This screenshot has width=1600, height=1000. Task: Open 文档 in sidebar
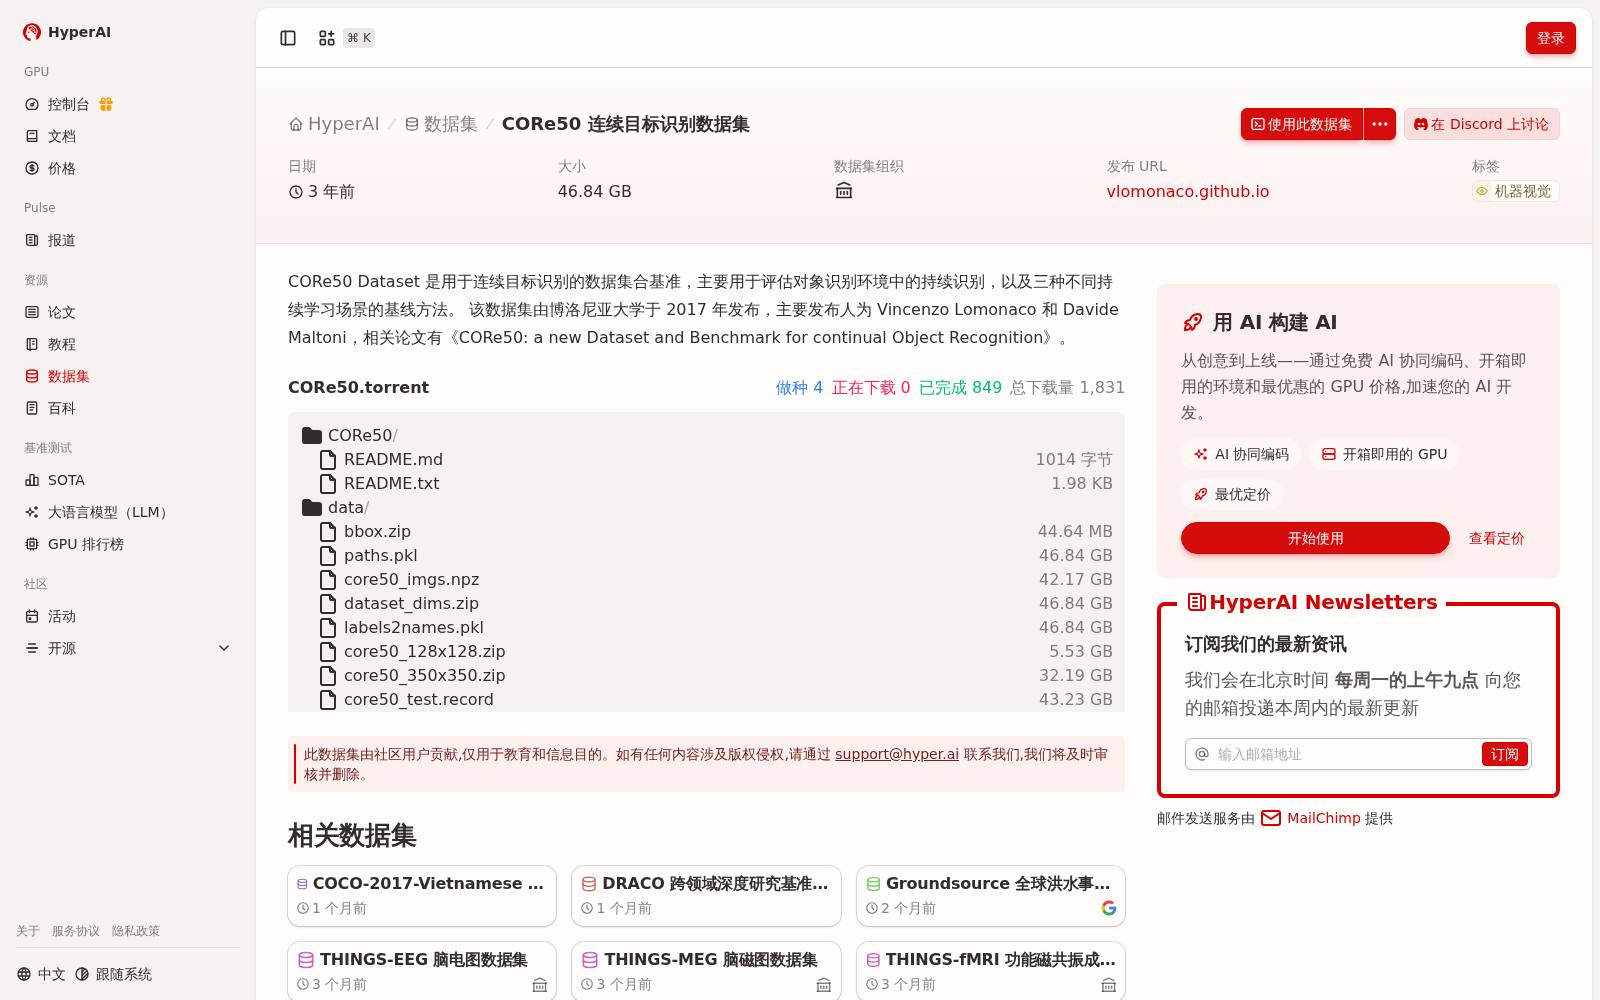click(x=128, y=136)
